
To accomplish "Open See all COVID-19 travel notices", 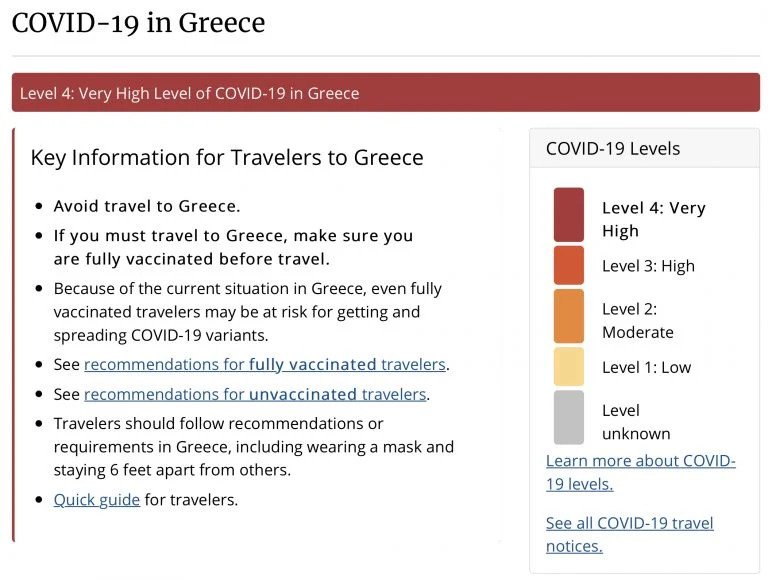I will (x=629, y=534).
